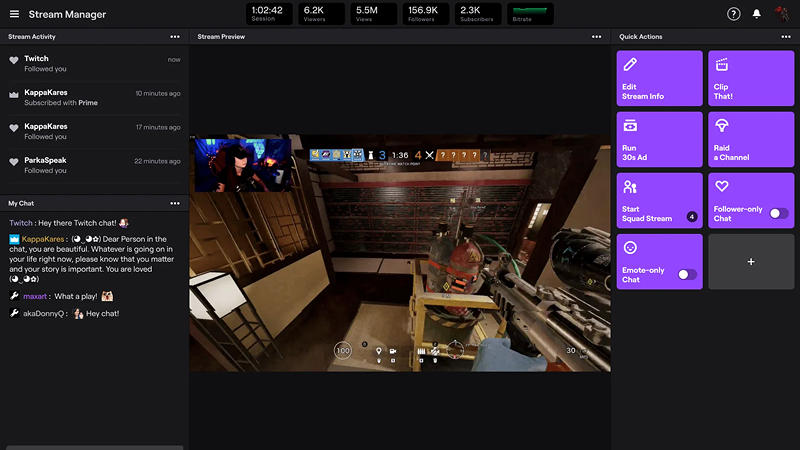This screenshot has height=450, width=800.
Task: Click the pencil icon on Edit Stream Info
Action: pos(630,64)
